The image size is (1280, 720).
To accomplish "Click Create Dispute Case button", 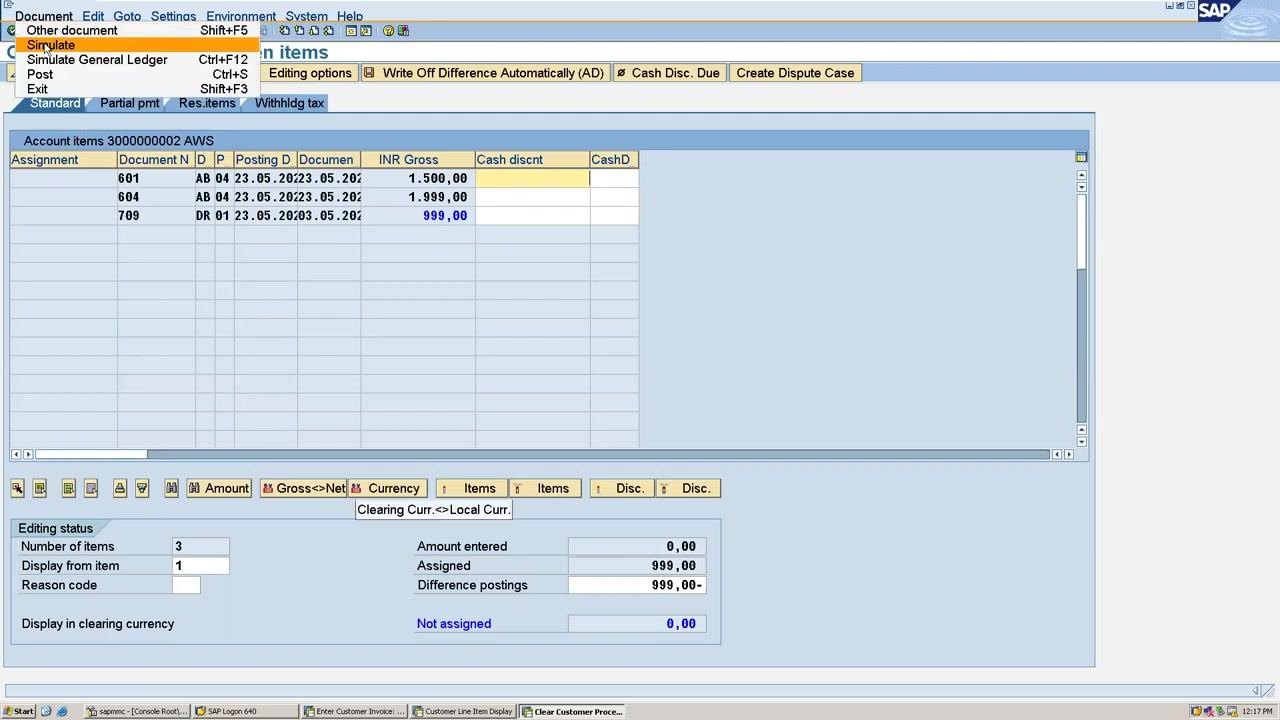I will pos(795,73).
